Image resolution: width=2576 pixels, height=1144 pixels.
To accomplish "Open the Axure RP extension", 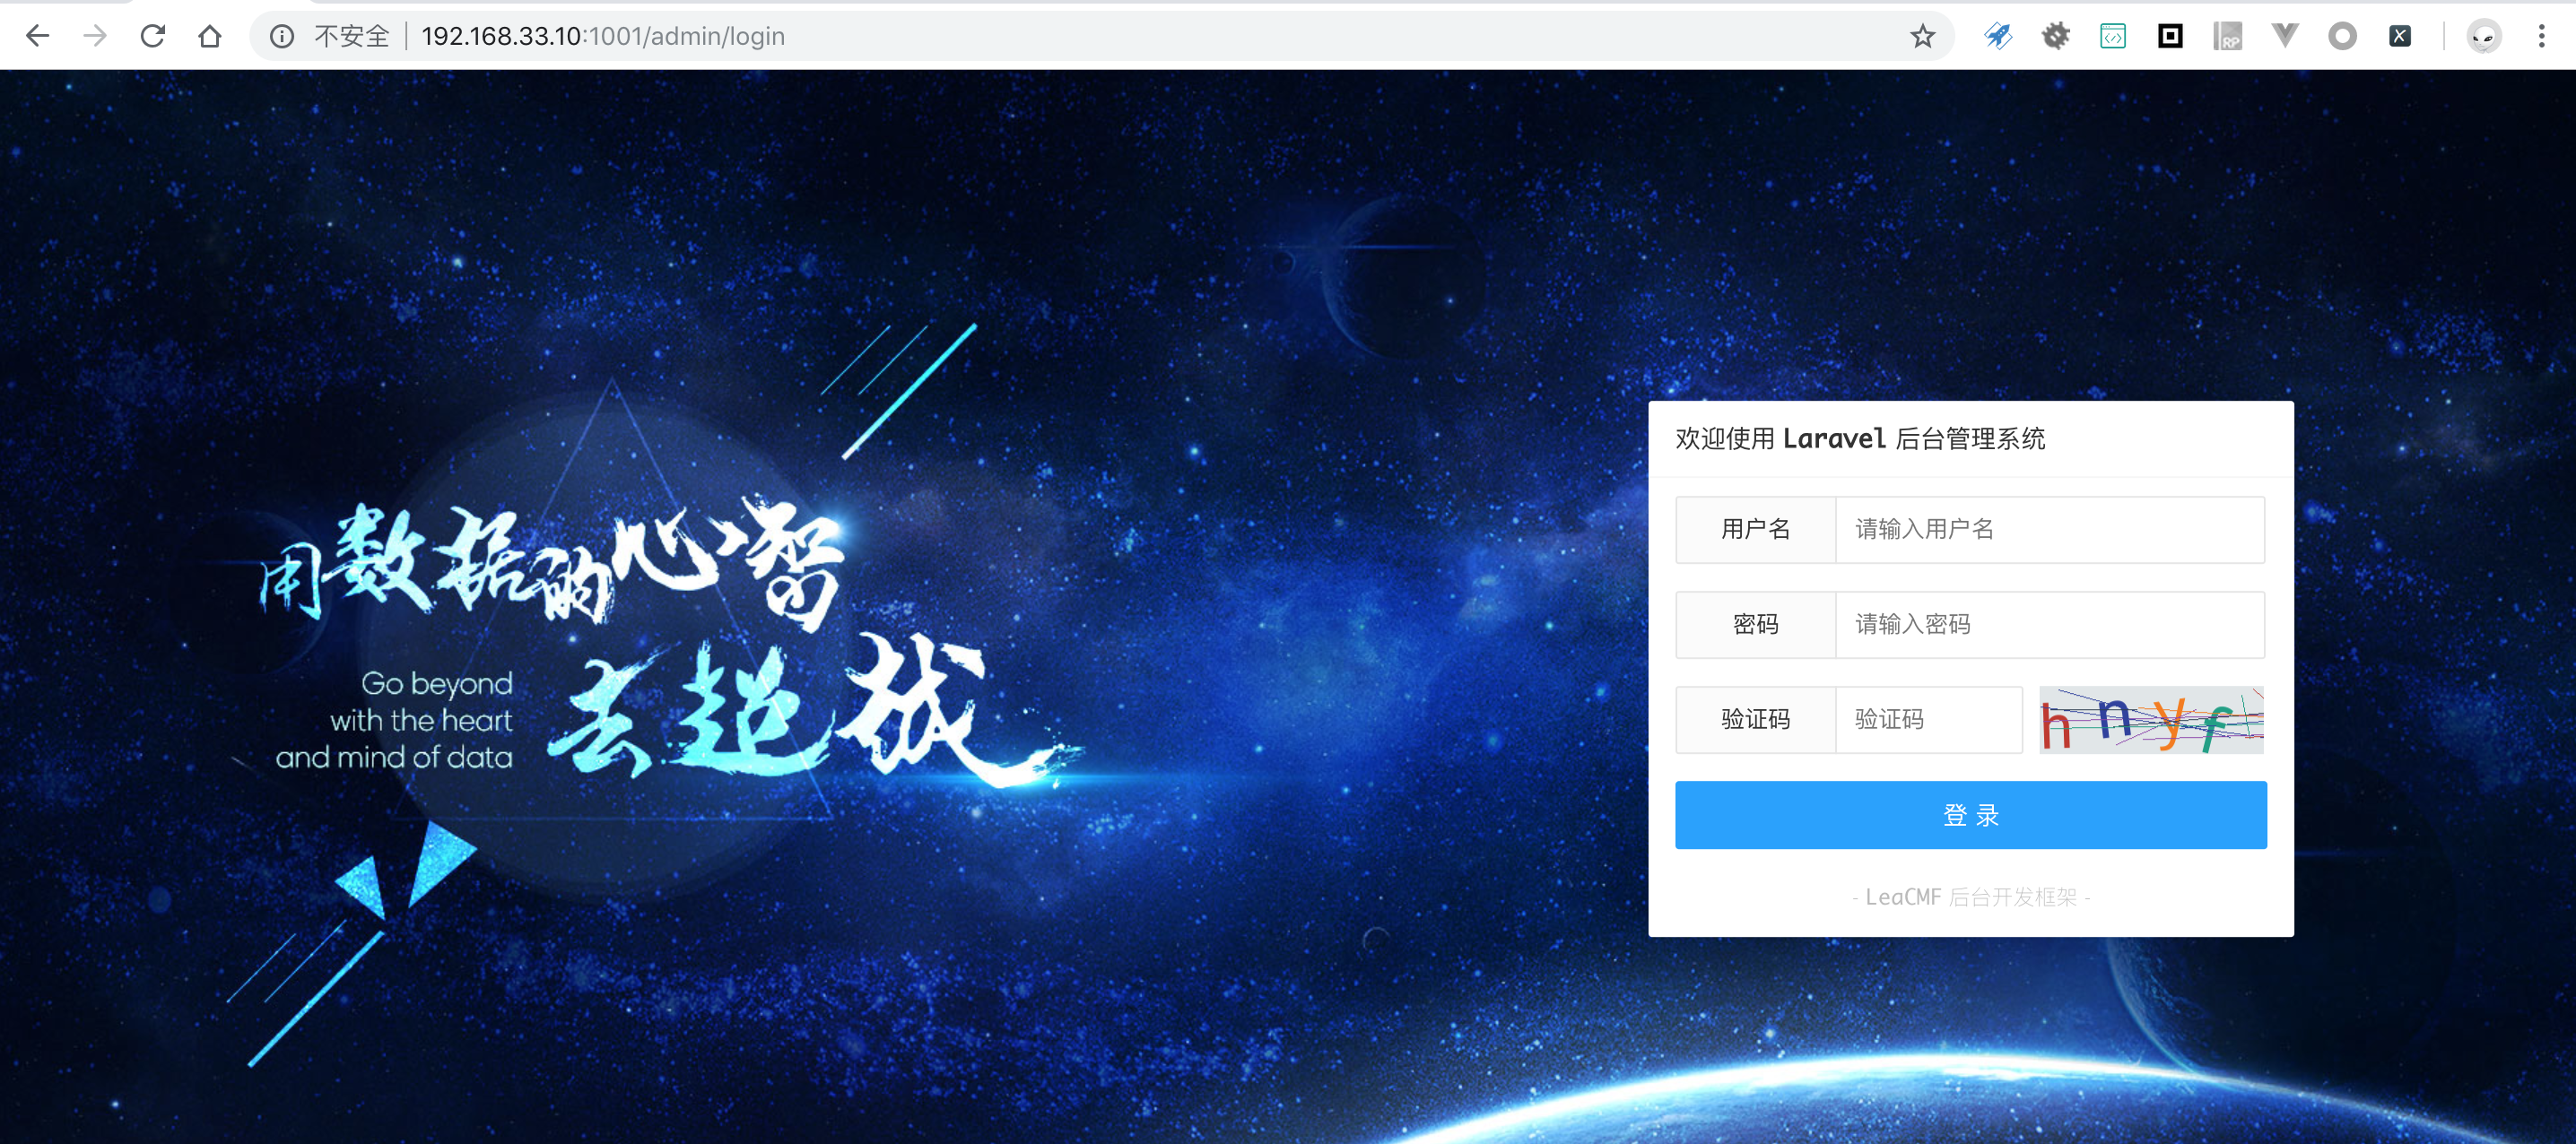I will 2227,36.
